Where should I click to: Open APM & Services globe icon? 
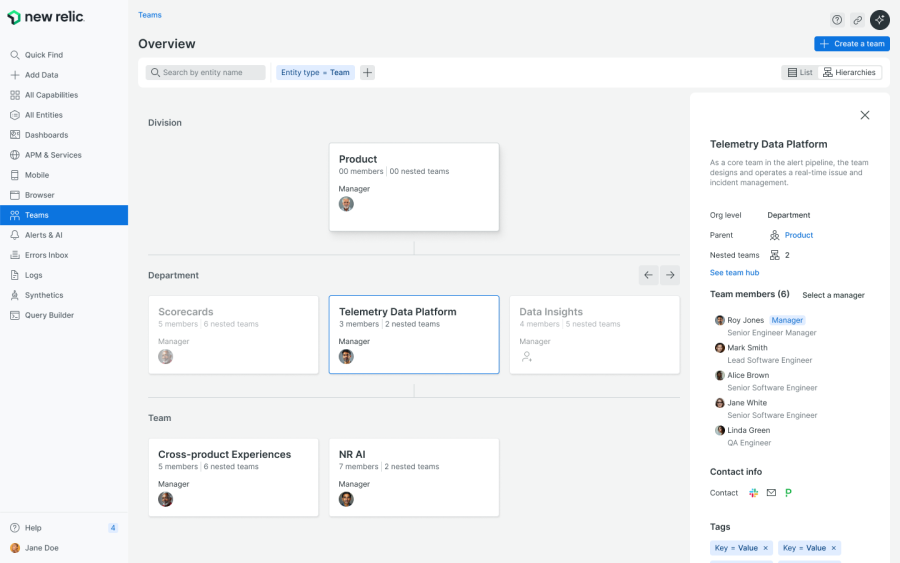(15, 155)
